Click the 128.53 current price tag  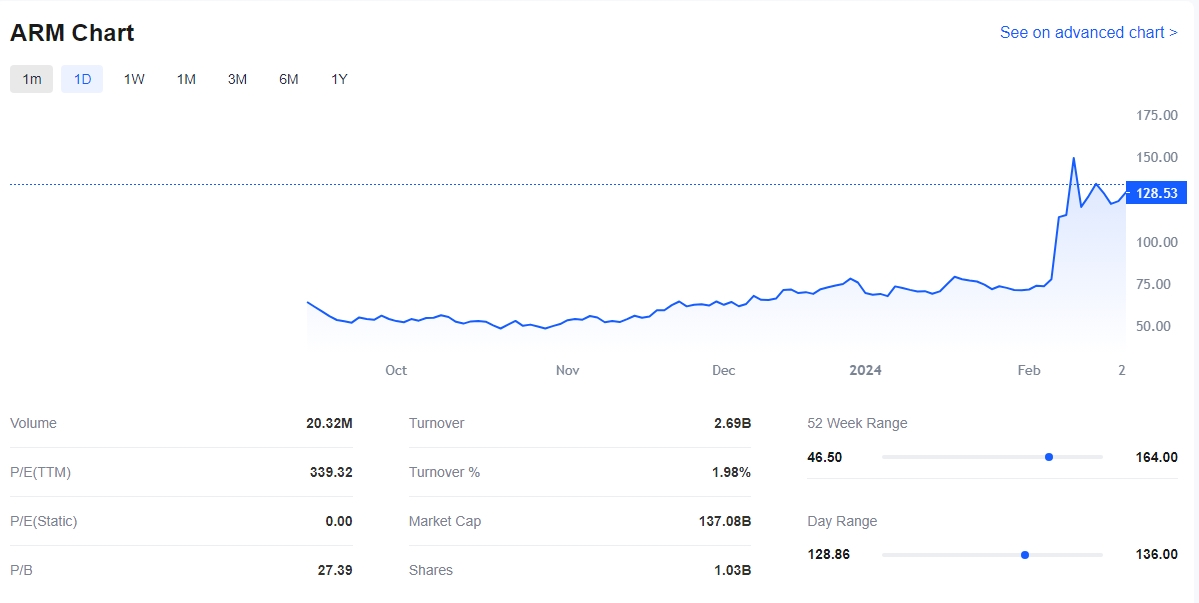coord(1152,193)
